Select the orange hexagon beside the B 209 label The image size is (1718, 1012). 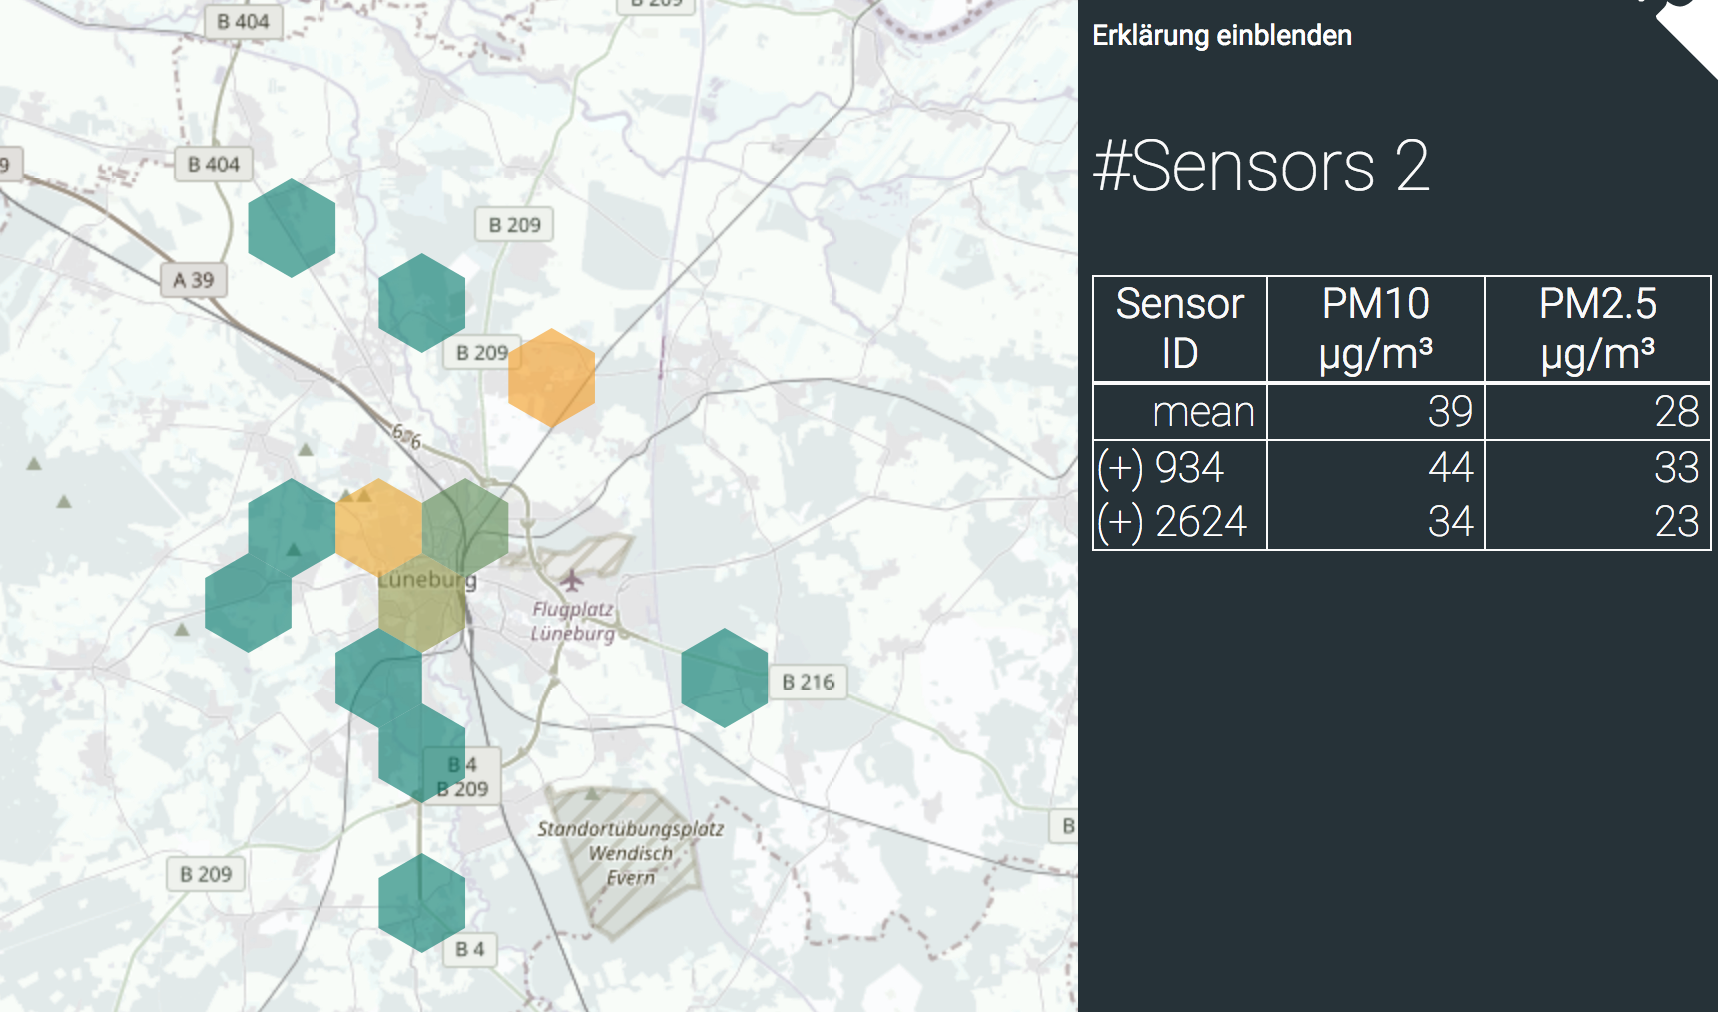tap(551, 378)
